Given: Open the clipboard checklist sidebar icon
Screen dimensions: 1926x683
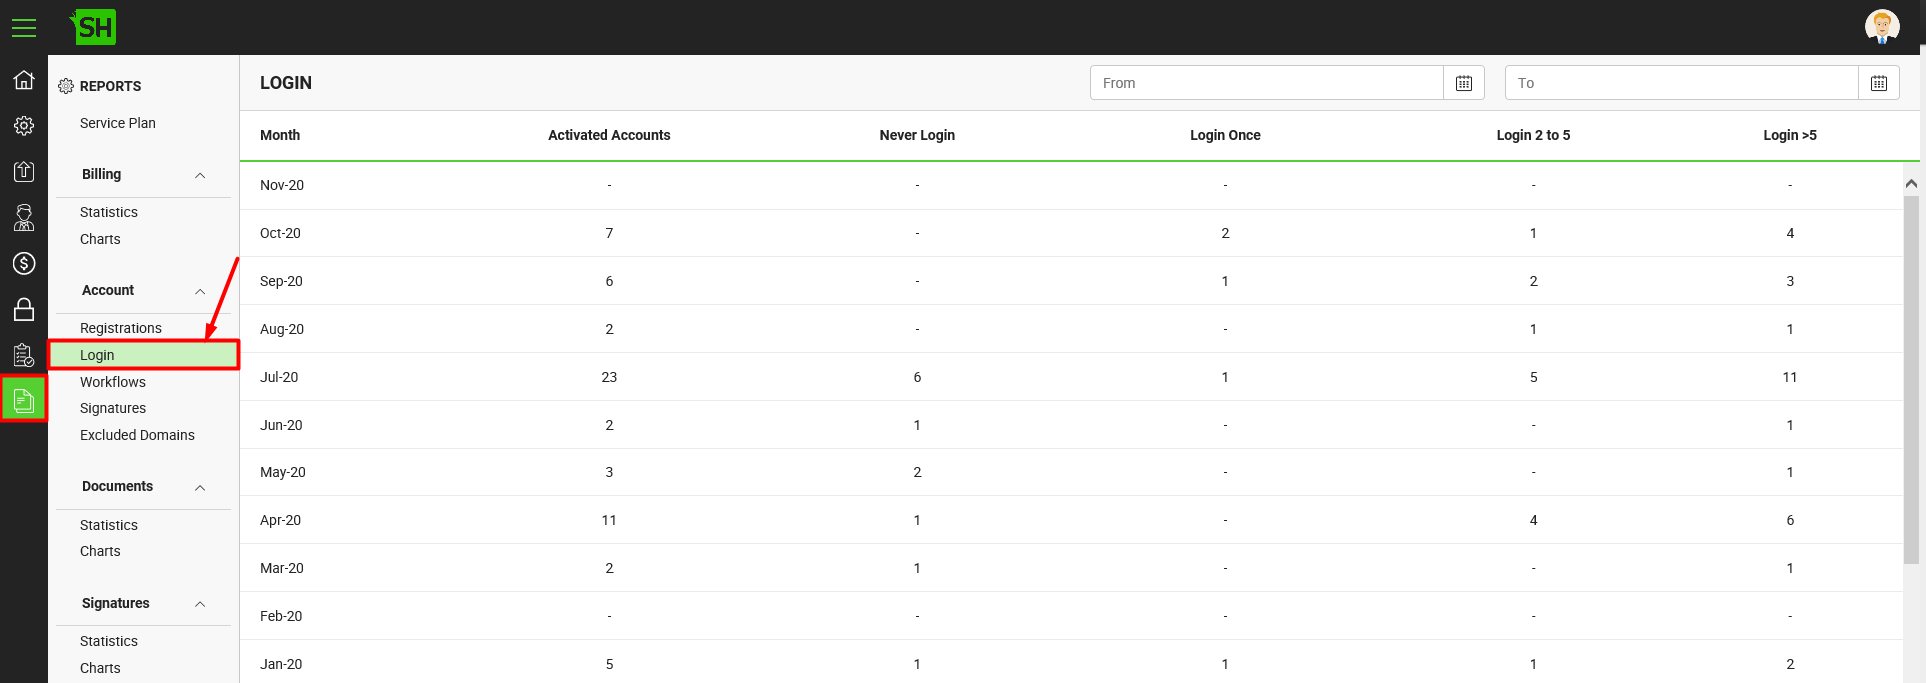Looking at the screenshot, I should [24, 355].
